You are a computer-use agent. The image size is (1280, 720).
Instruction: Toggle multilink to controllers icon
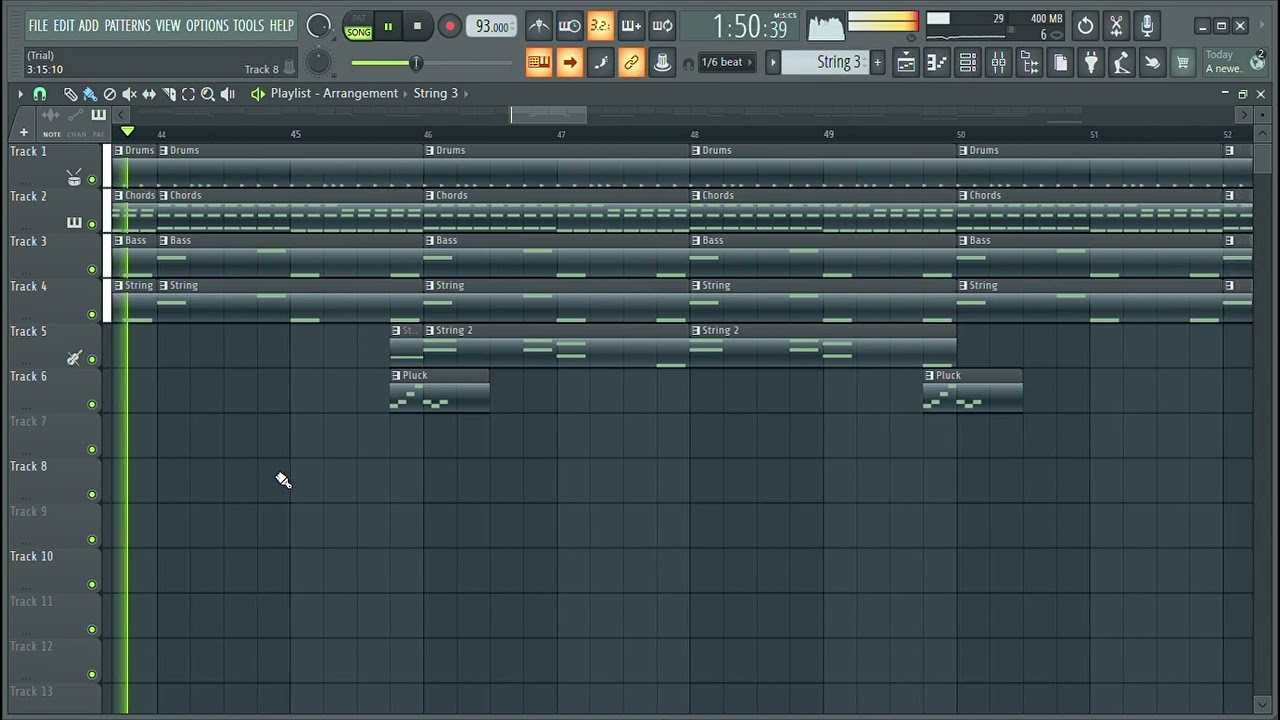[662, 63]
